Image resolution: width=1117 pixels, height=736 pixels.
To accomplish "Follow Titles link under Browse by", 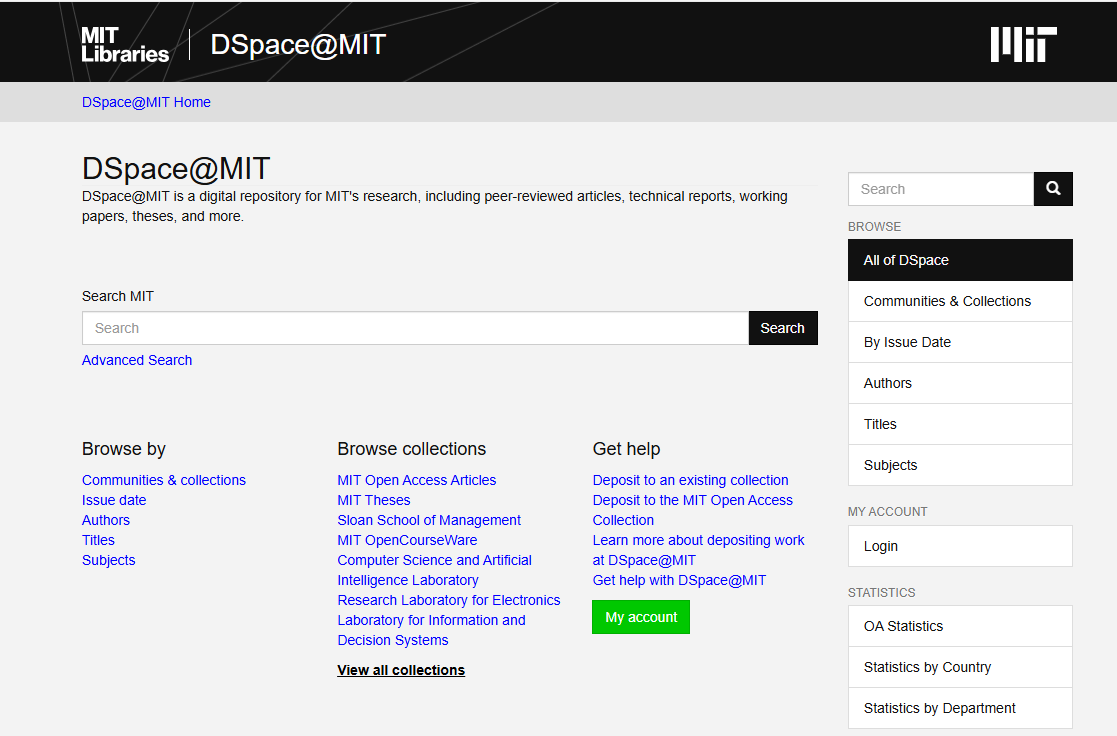I will click(x=98, y=540).
